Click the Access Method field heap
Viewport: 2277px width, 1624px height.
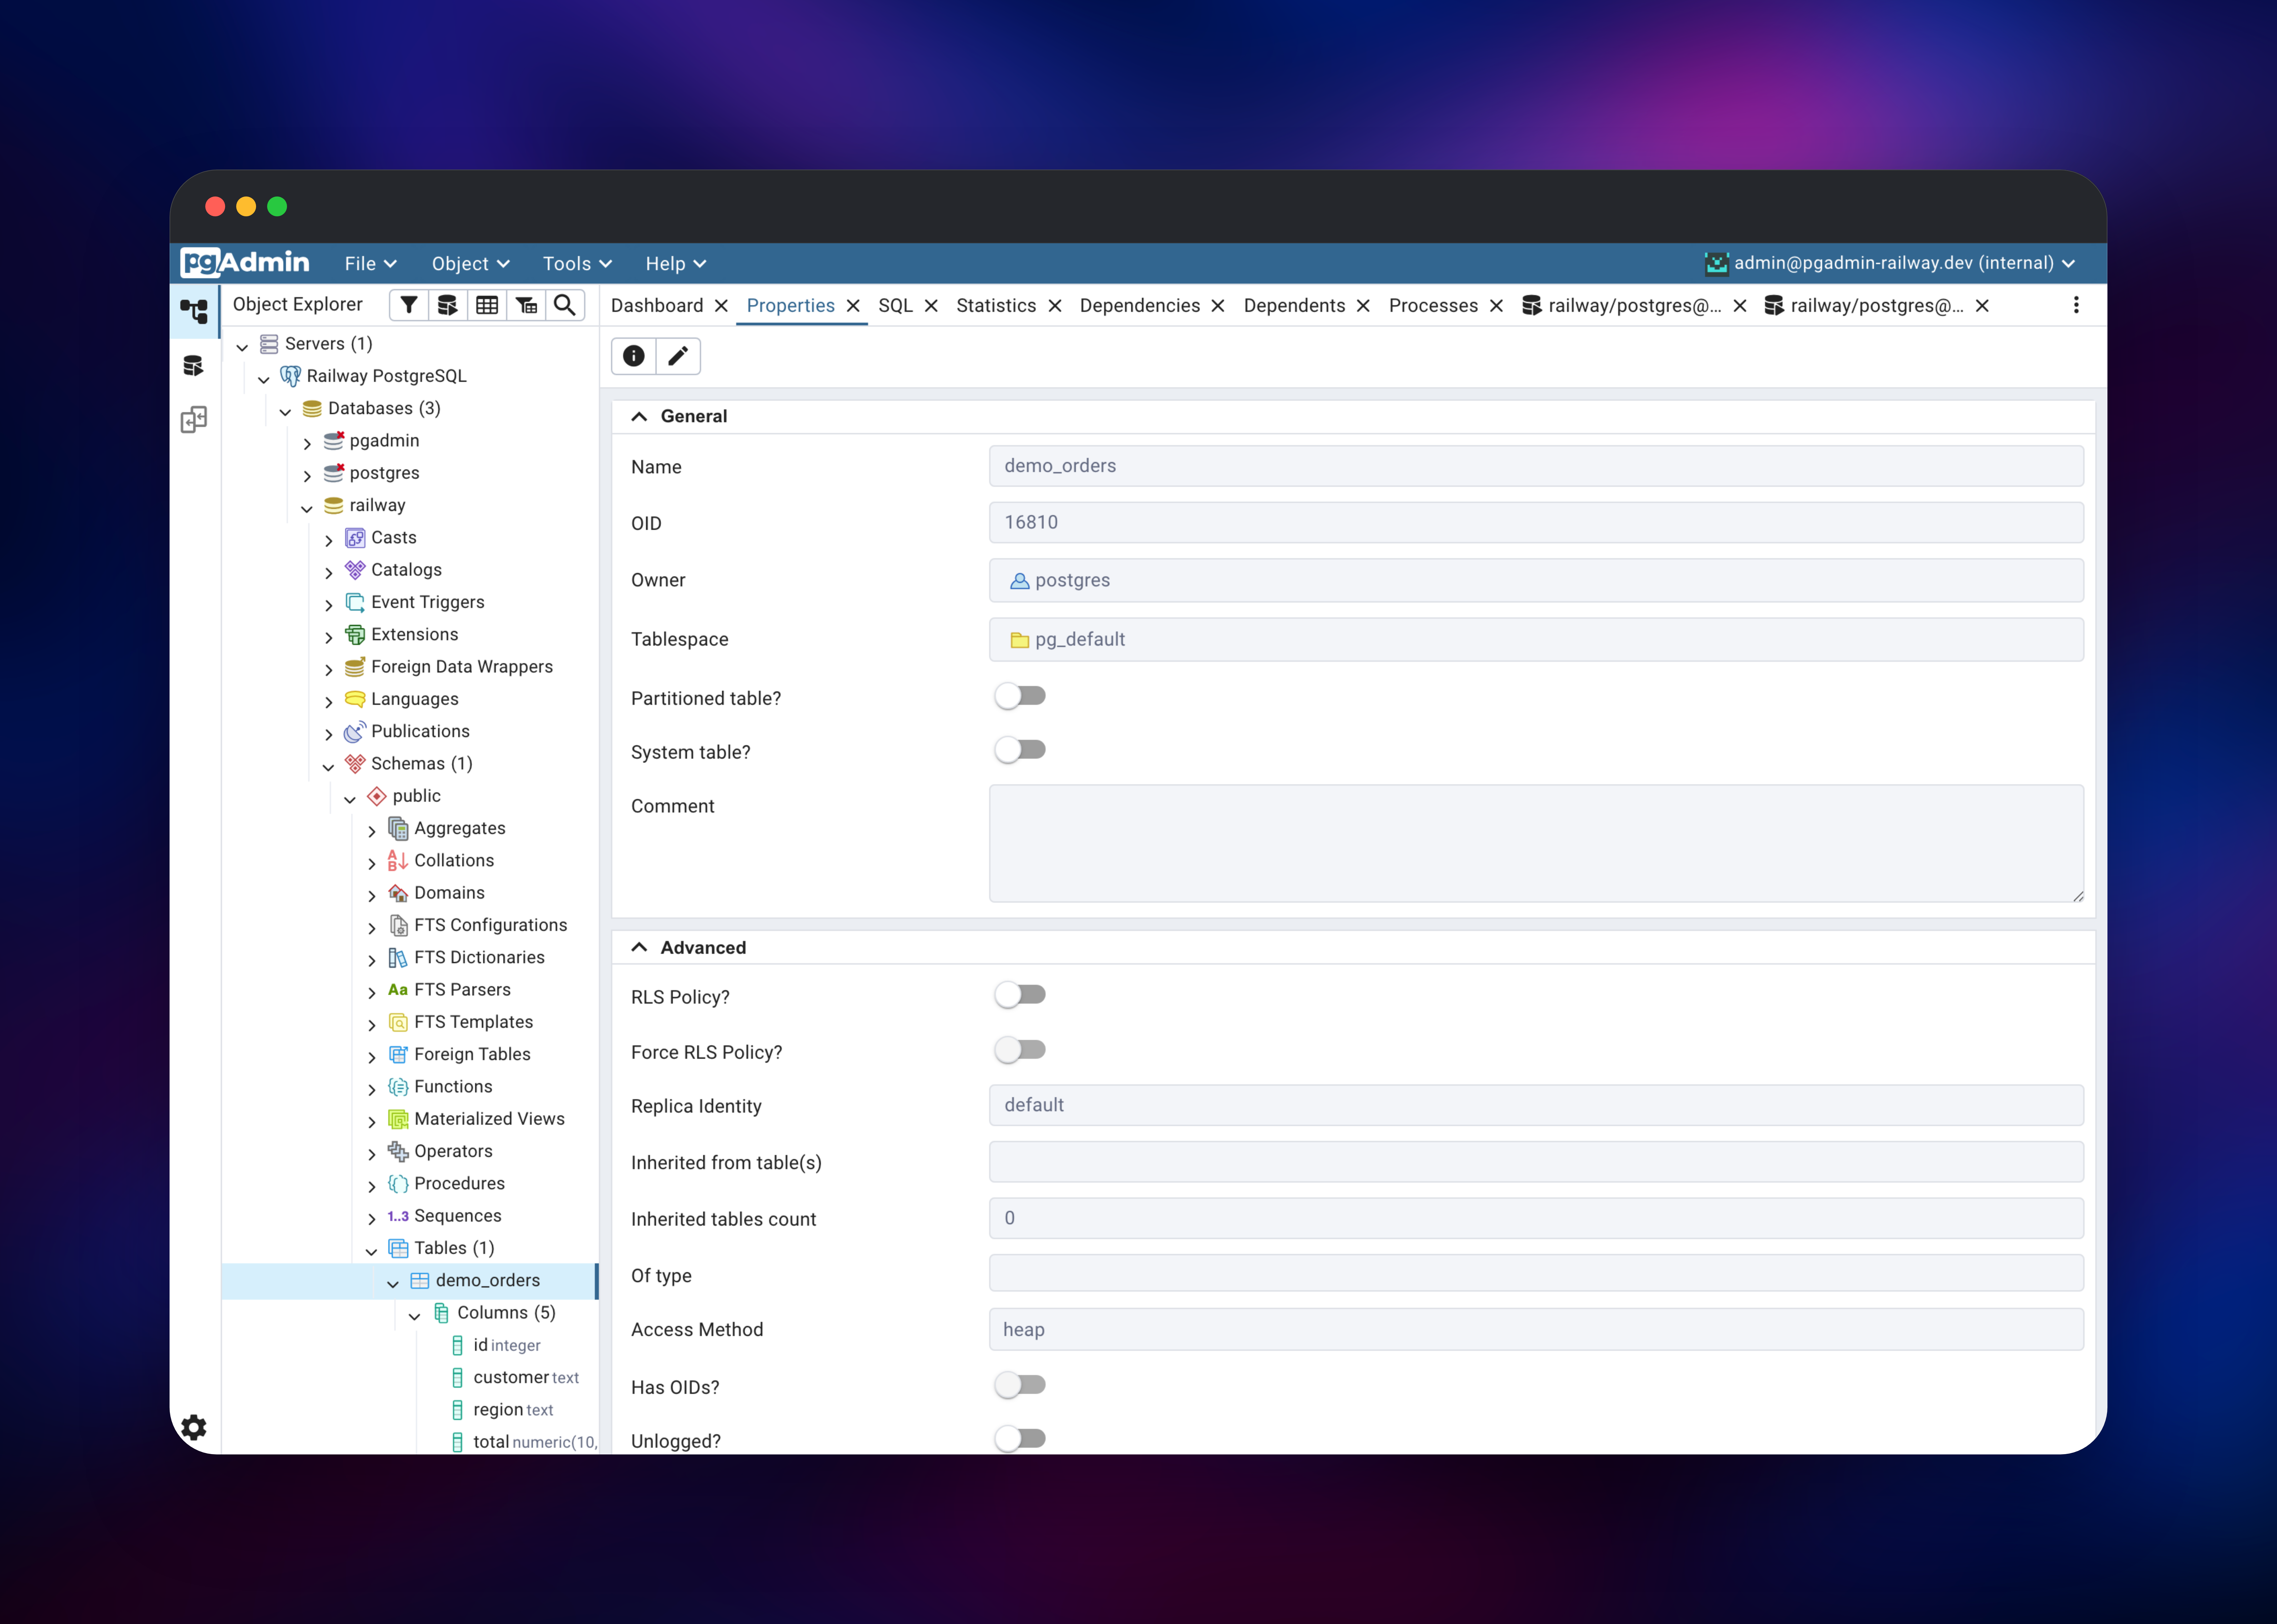(1536, 1329)
